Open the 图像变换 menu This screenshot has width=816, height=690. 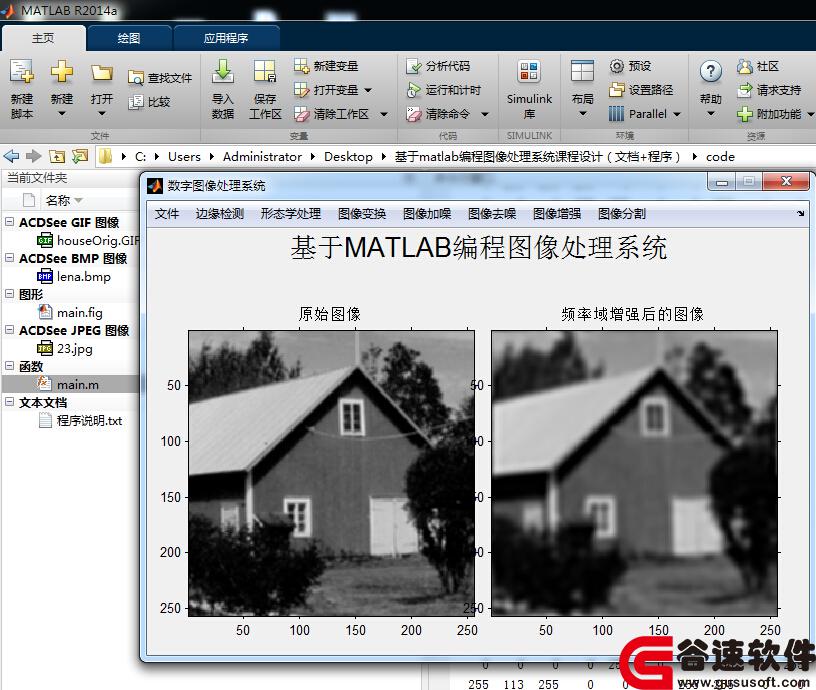tap(362, 213)
